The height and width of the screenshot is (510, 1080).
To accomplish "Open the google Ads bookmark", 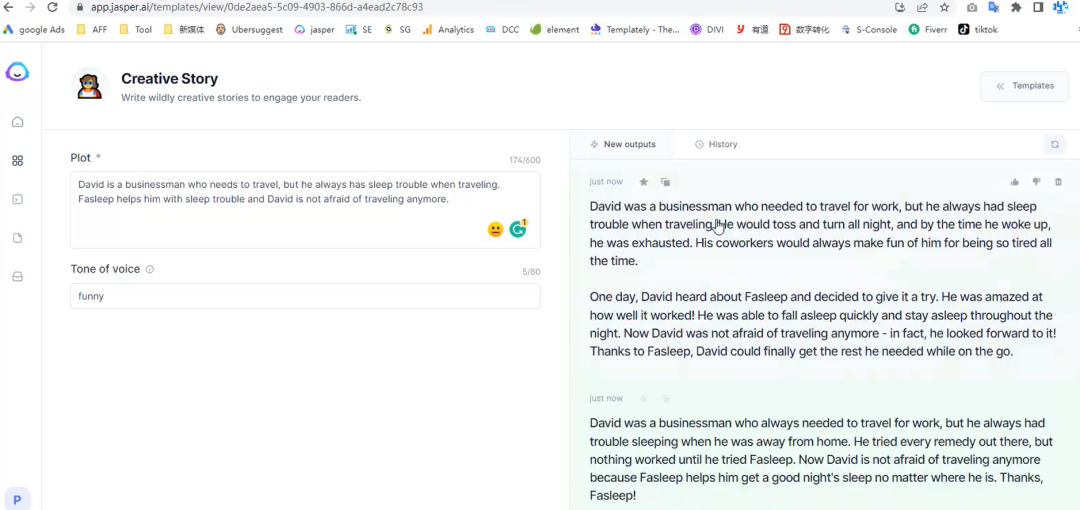I will (x=34, y=30).
